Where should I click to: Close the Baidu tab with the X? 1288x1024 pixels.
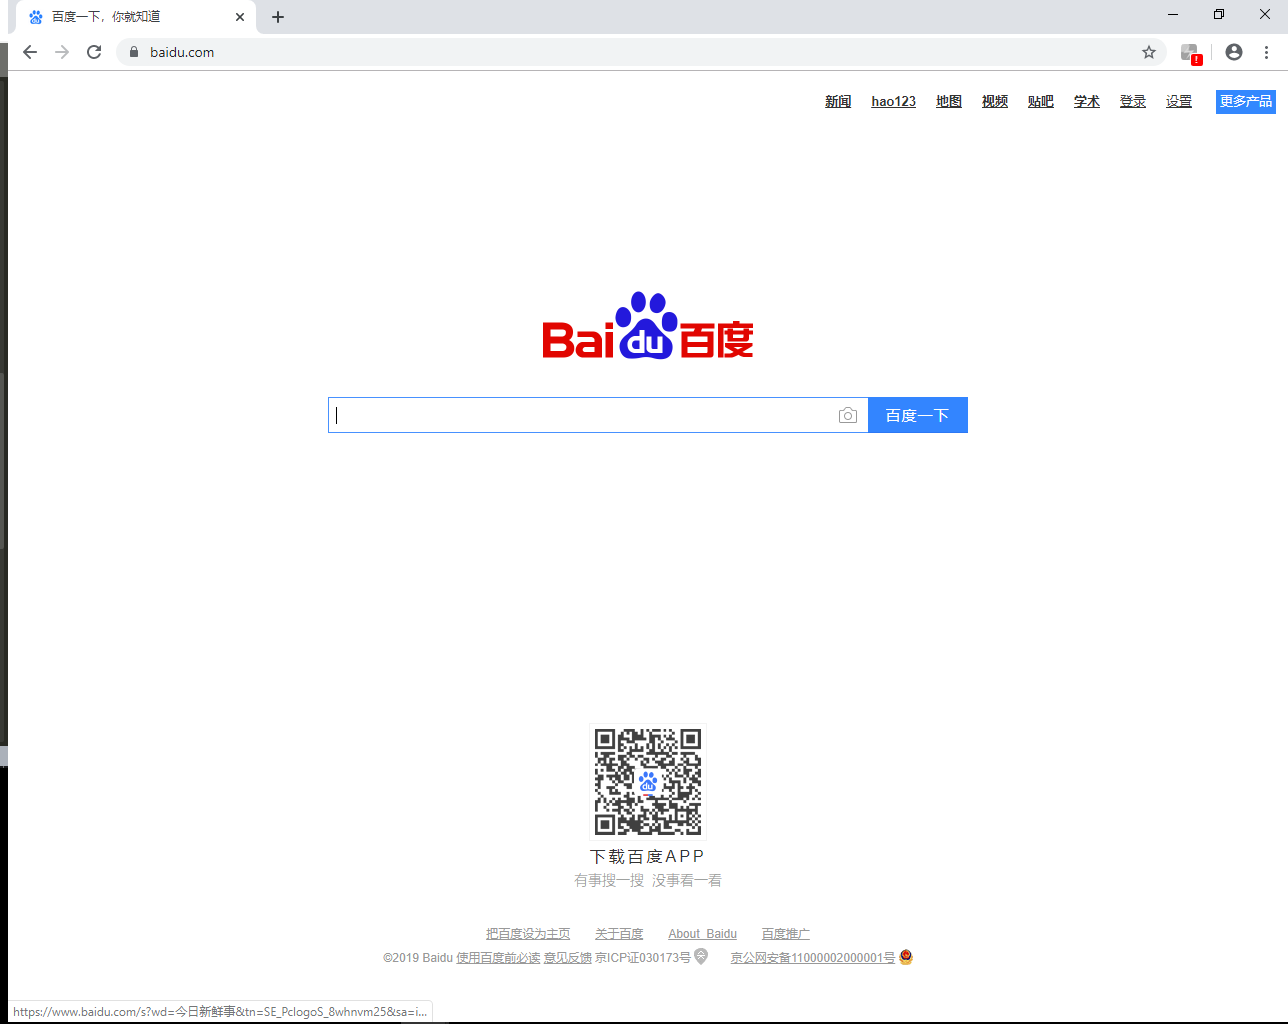[240, 17]
